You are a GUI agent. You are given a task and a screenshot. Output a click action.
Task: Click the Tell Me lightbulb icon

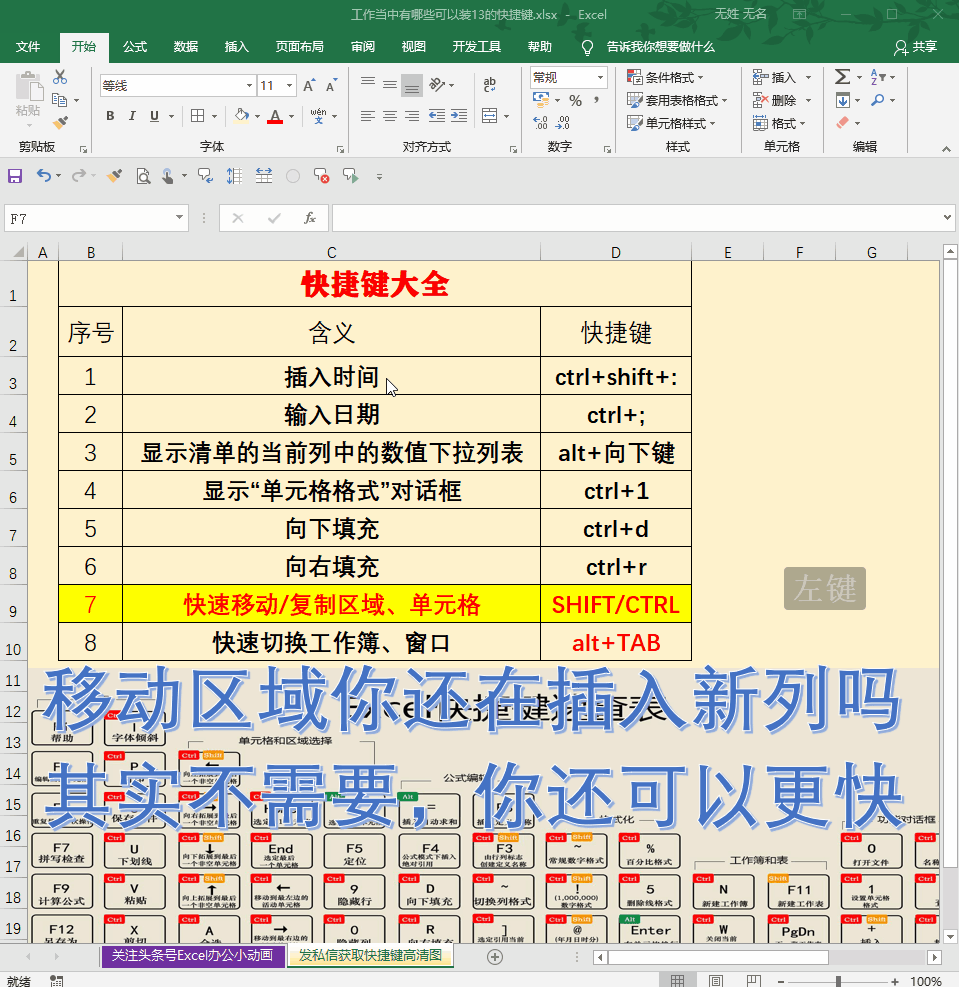click(587, 47)
